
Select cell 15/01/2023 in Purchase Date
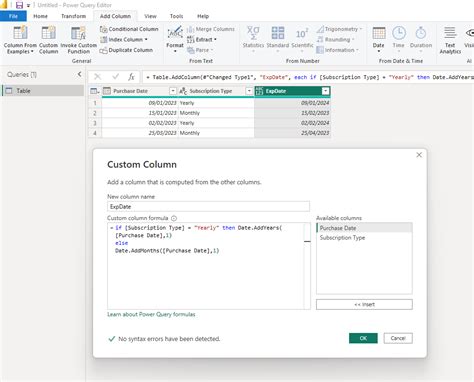pyautogui.click(x=140, y=113)
